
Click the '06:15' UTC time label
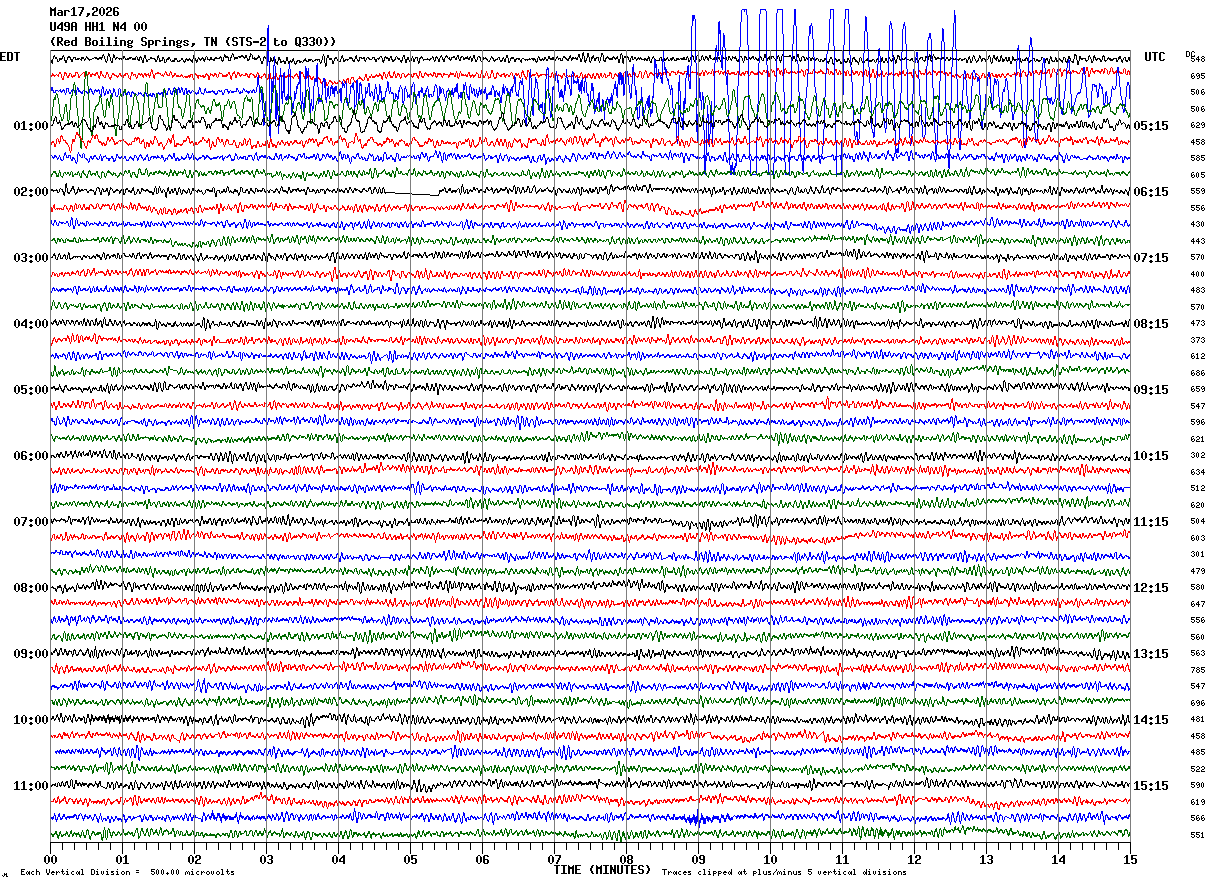tap(1151, 192)
